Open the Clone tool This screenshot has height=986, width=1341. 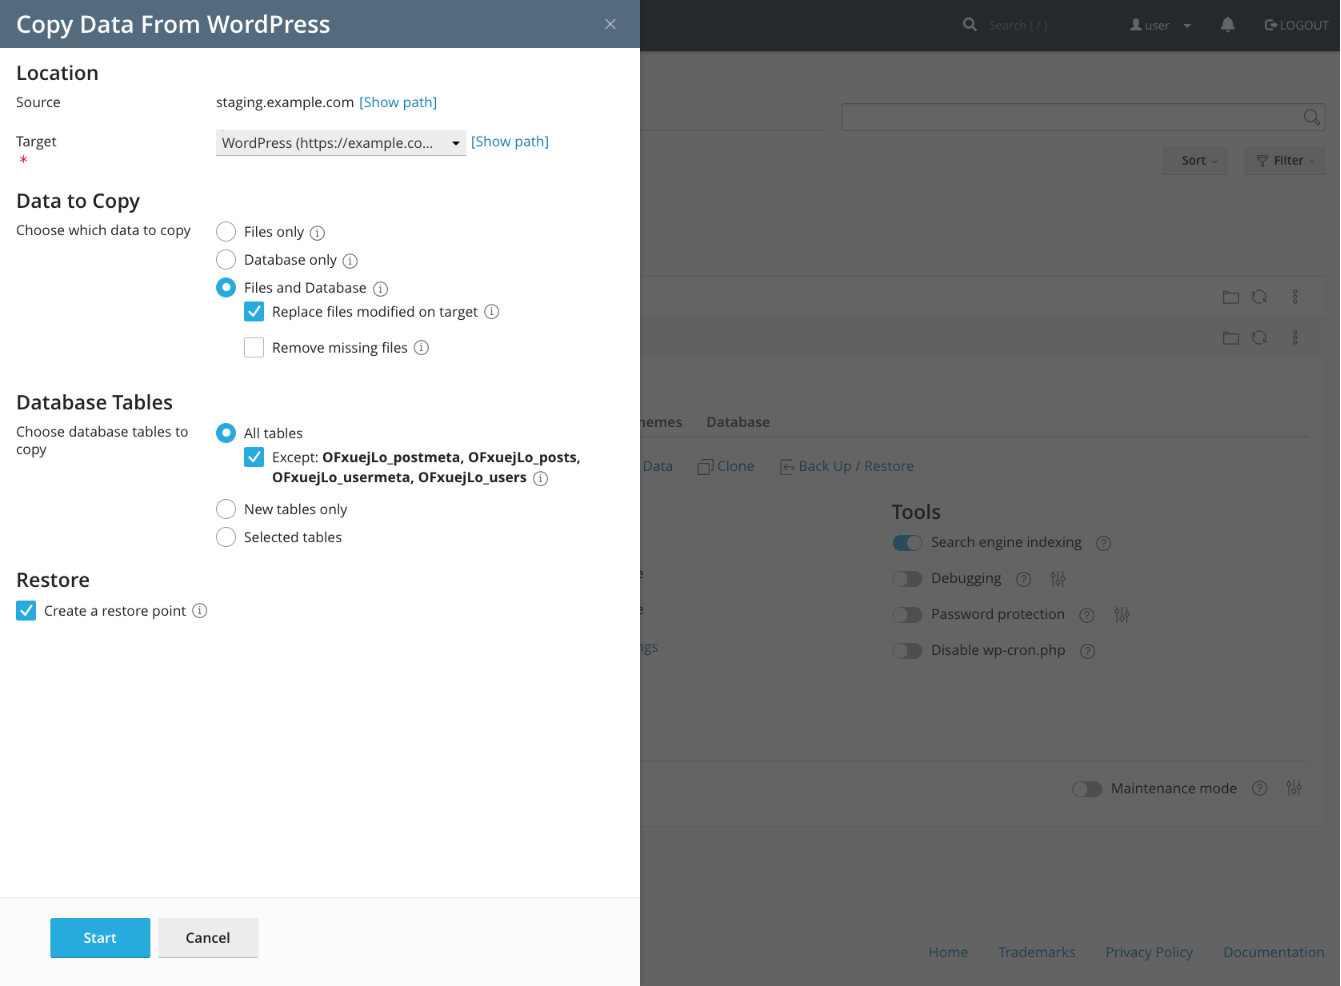[x=726, y=466]
